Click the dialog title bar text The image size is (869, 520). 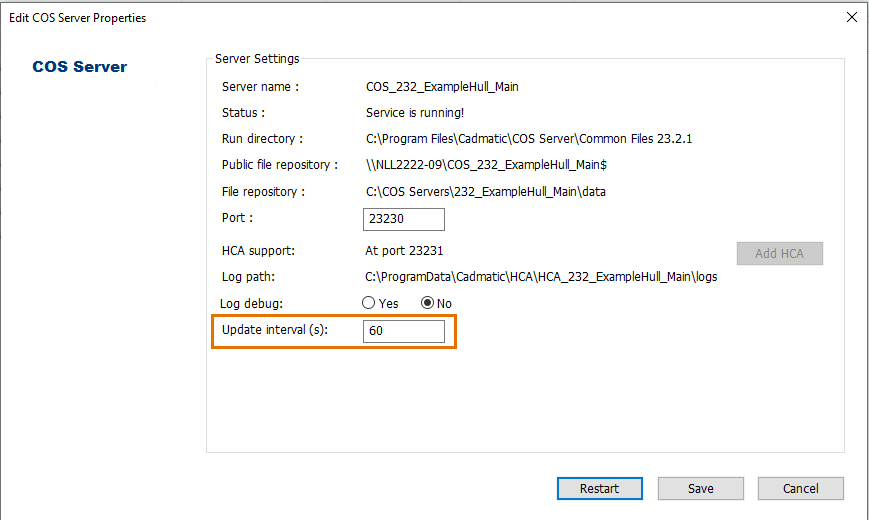pyautogui.click(x=77, y=17)
